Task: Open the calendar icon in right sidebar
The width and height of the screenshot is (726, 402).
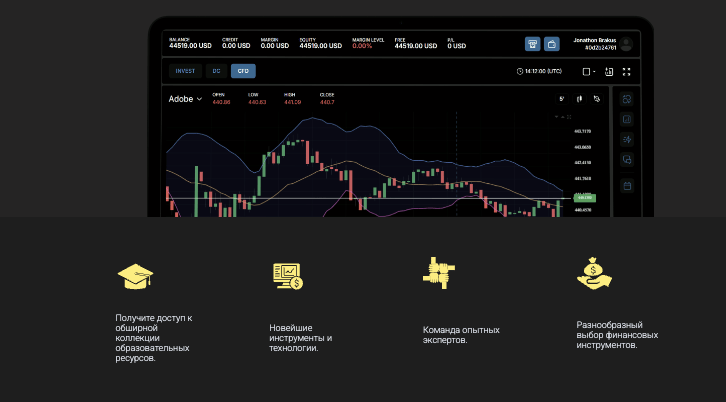Action: coord(627,185)
